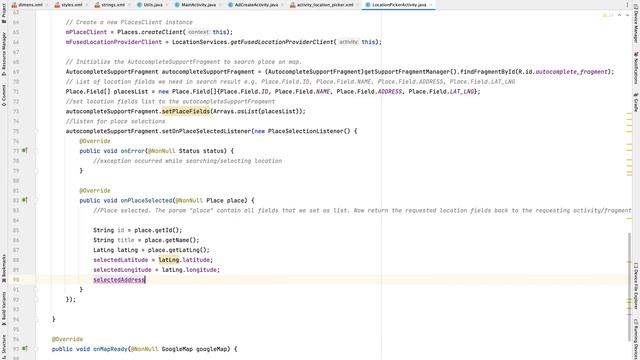Click the selectedAddress text on line 90
The width and height of the screenshot is (640, 360).
(119, 280)
